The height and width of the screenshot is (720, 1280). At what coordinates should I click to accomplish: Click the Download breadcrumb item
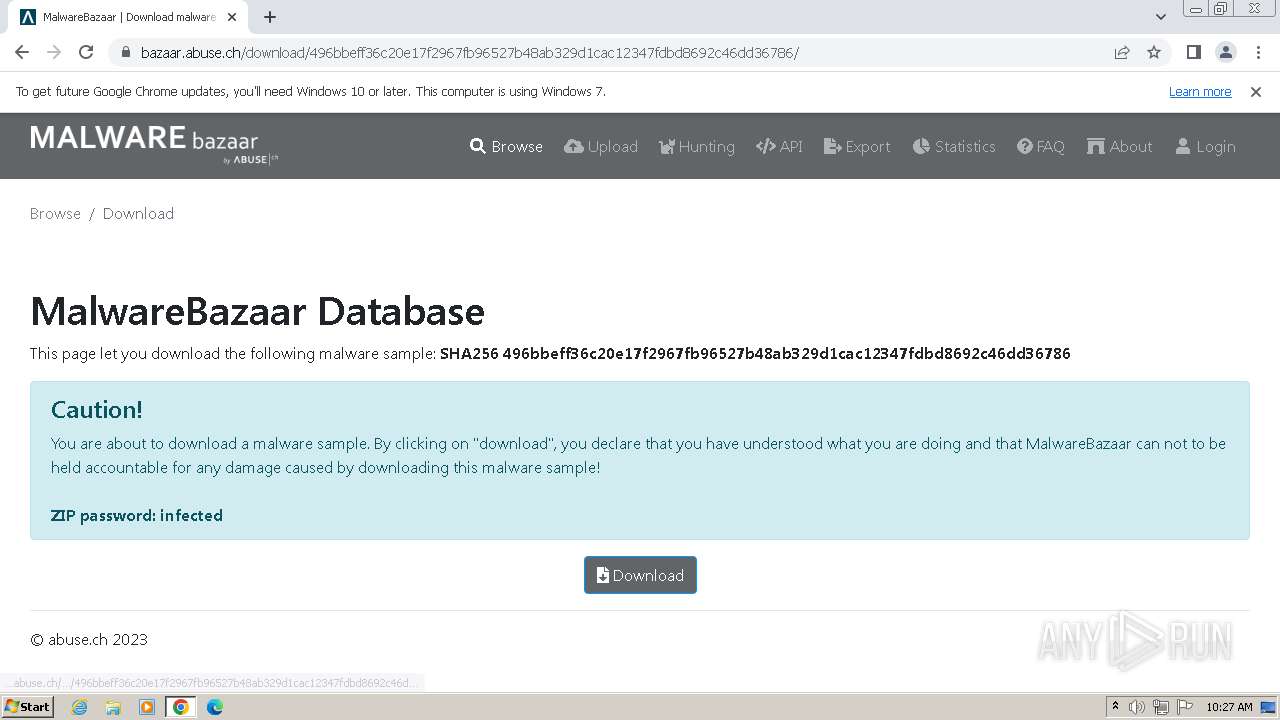click(138, 213)
